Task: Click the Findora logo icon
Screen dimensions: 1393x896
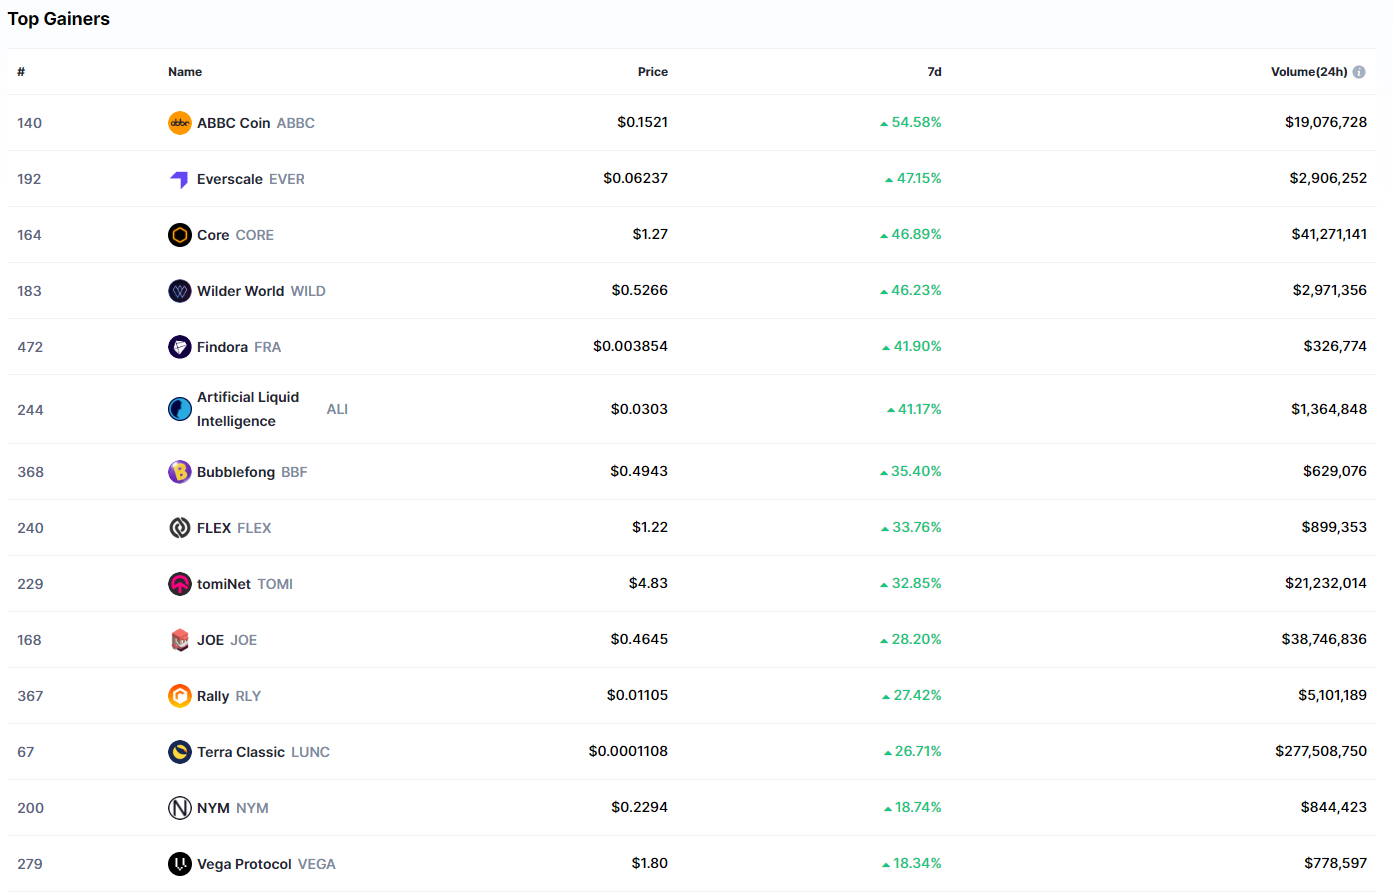Action: [x=179, y=347]
